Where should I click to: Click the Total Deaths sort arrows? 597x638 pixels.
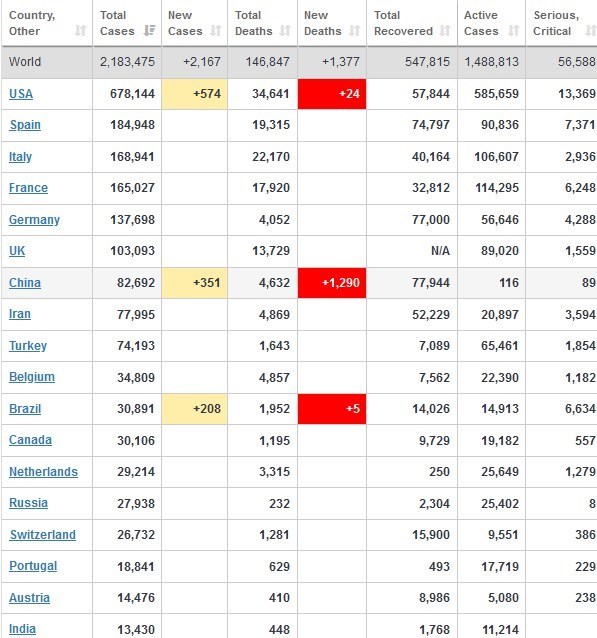coord(285,31)
